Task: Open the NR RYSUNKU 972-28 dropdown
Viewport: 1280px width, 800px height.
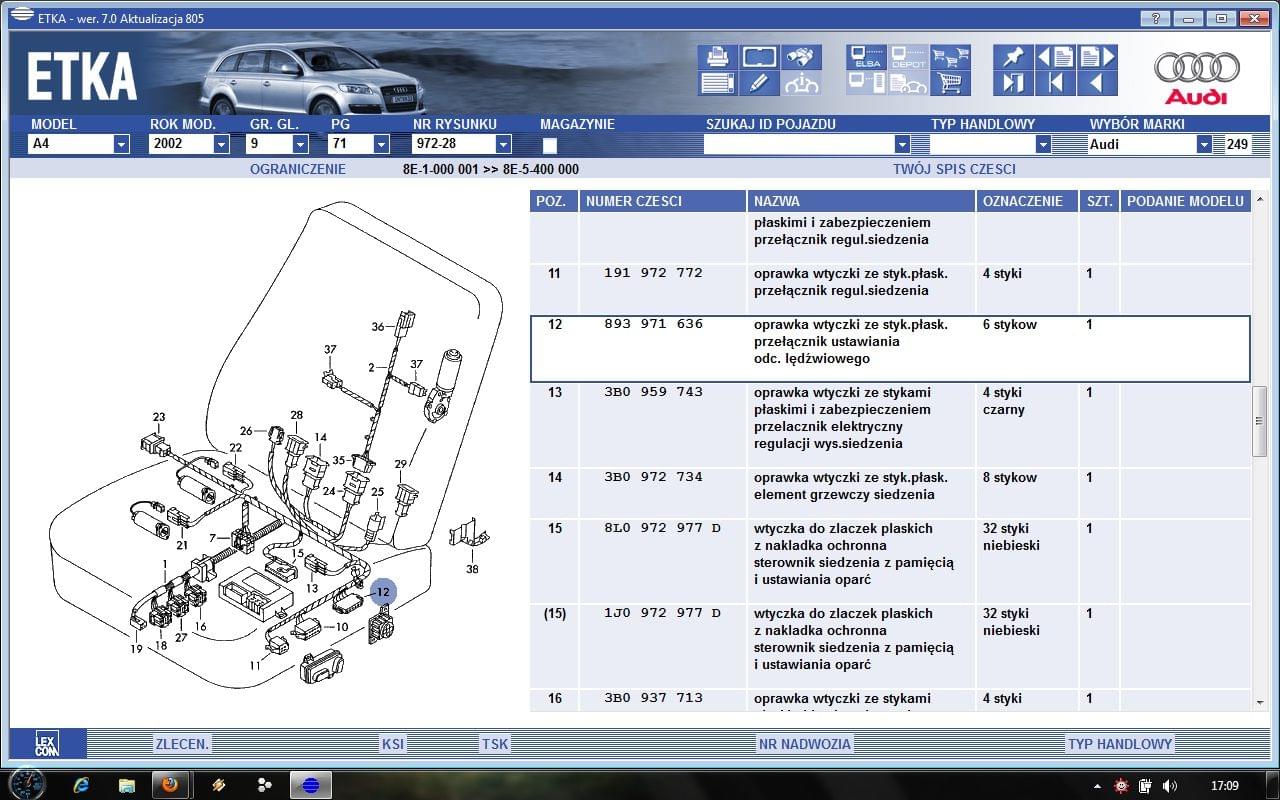Action: tap(503, 144)
